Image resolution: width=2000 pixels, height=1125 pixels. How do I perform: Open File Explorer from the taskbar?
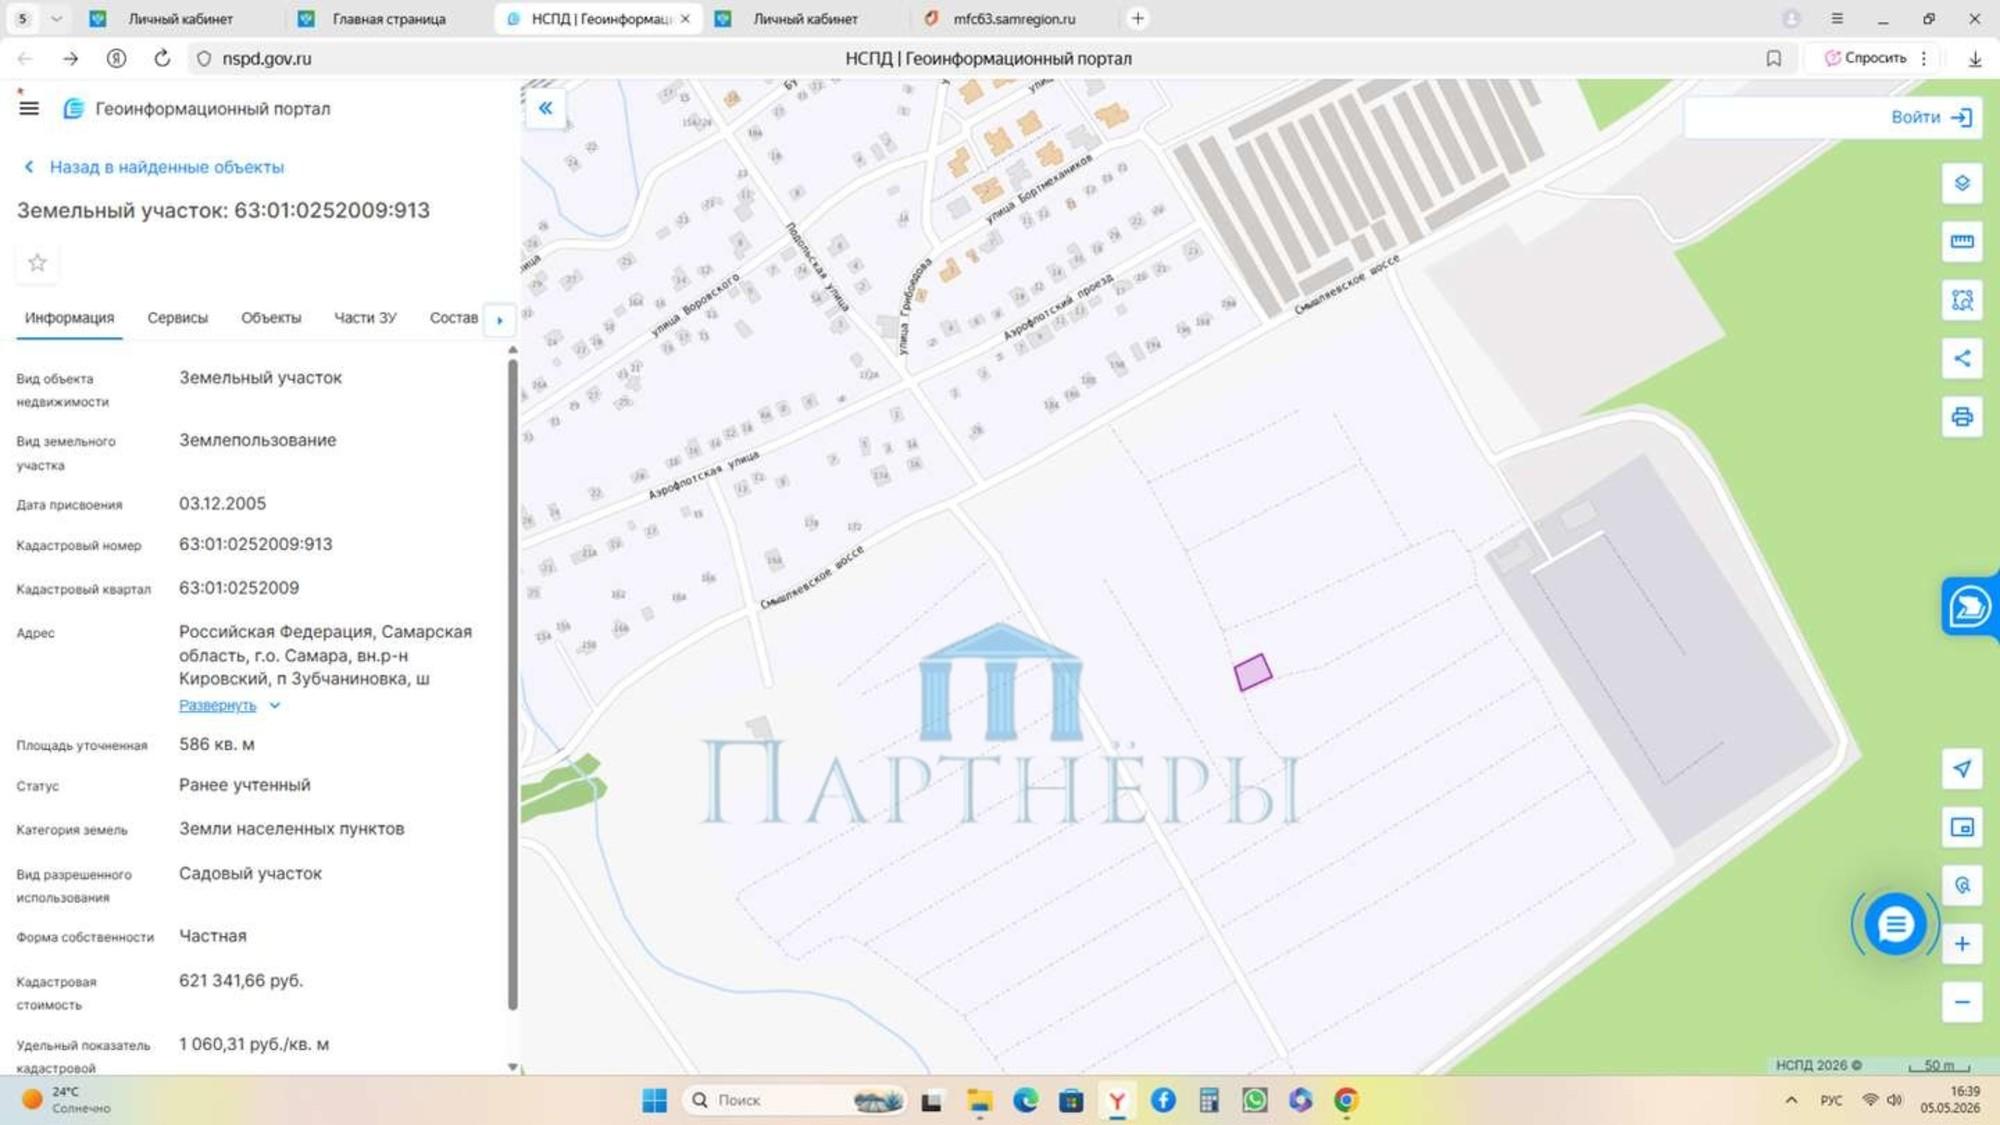click(979, 1100)
